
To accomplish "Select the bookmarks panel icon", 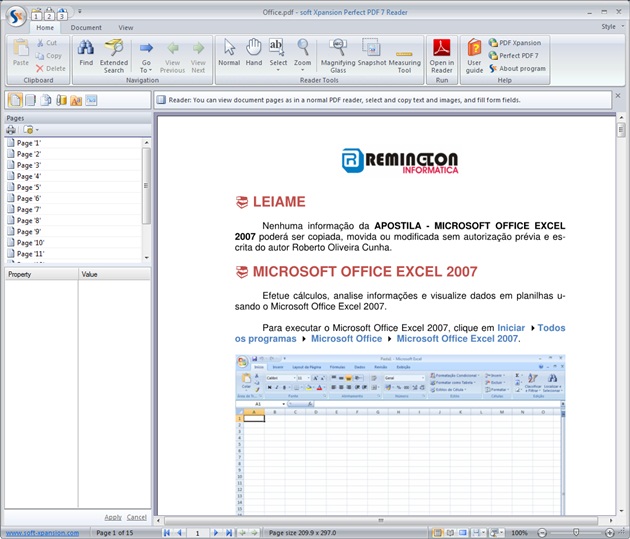I will [31, 100].
